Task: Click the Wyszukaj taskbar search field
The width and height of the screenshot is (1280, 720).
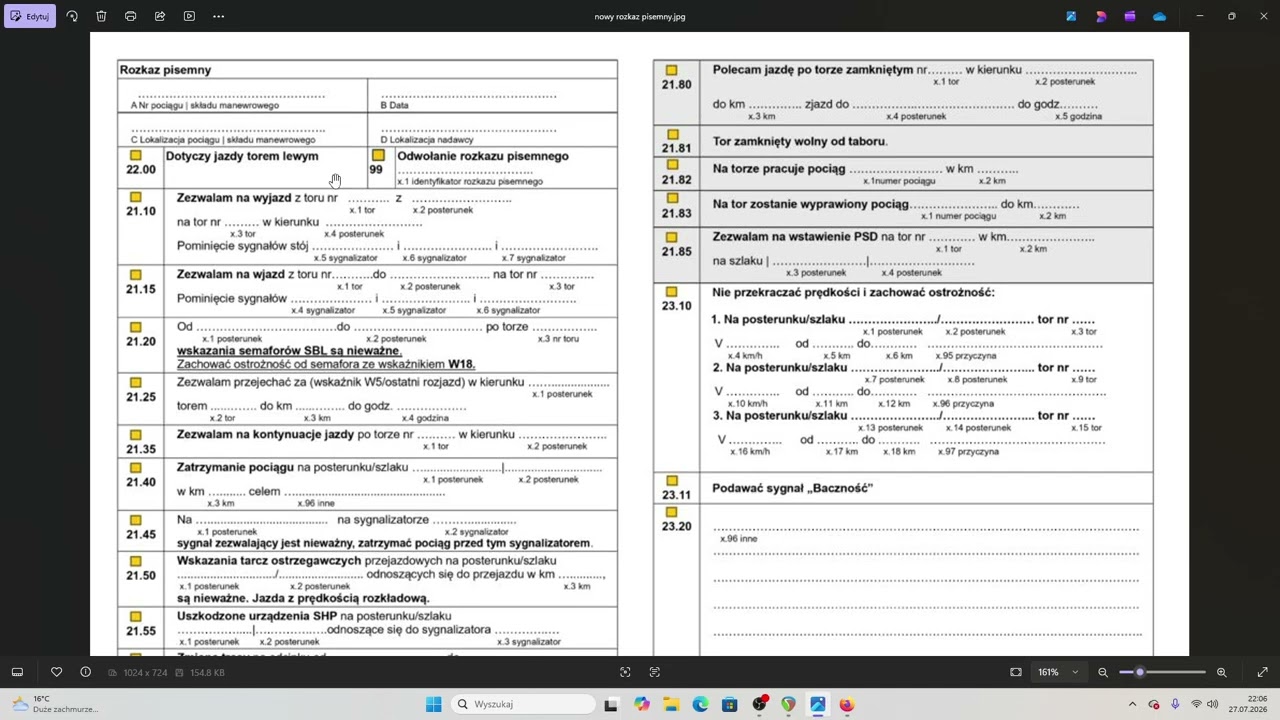Action: [522, 704]
